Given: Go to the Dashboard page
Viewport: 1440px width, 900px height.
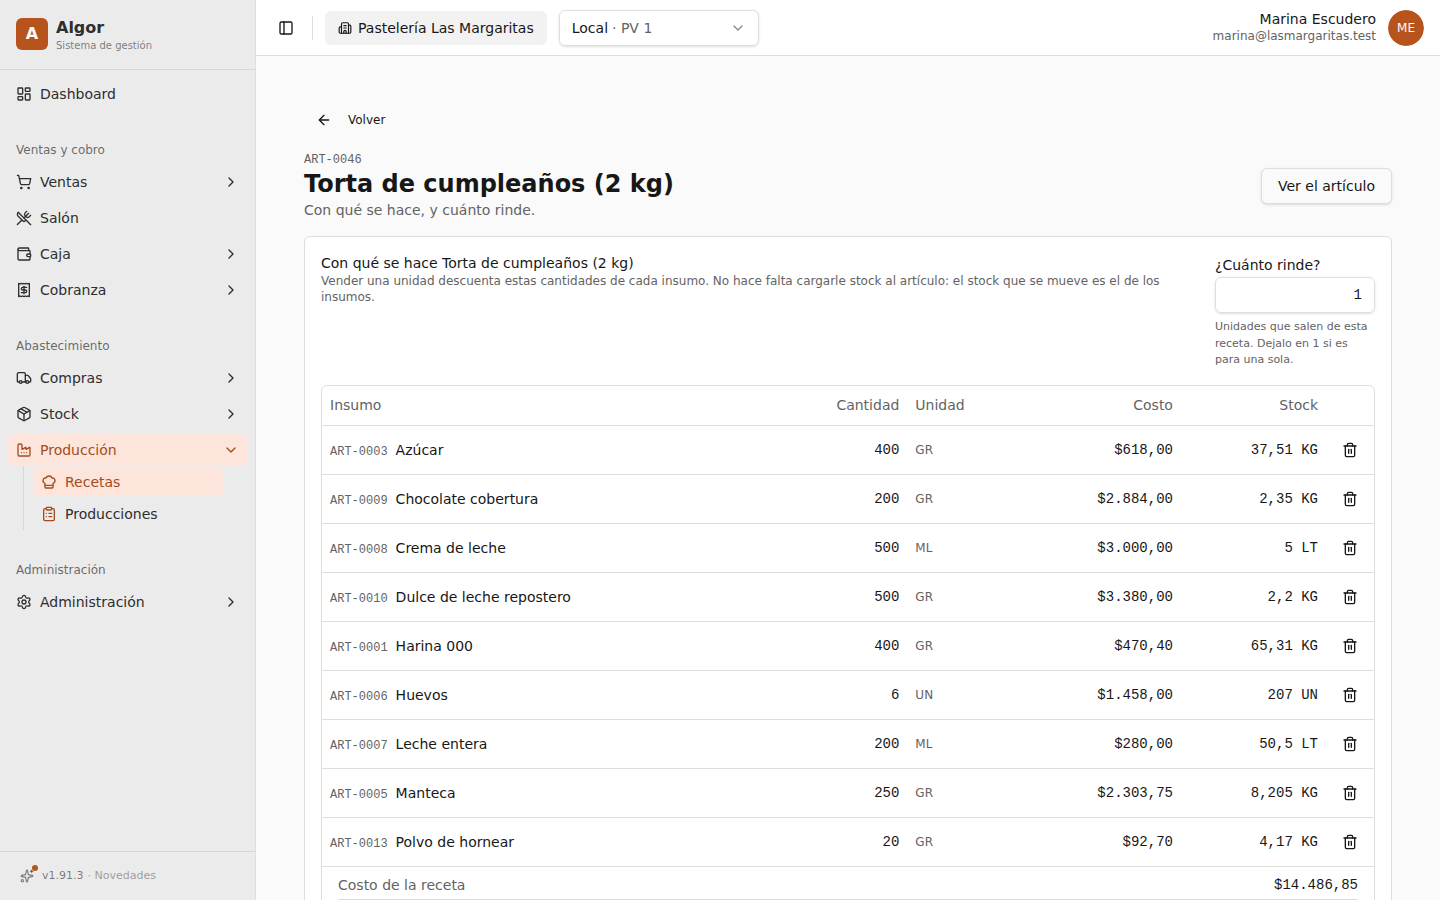Looking at the screenshot, I should tap(128, 94).
